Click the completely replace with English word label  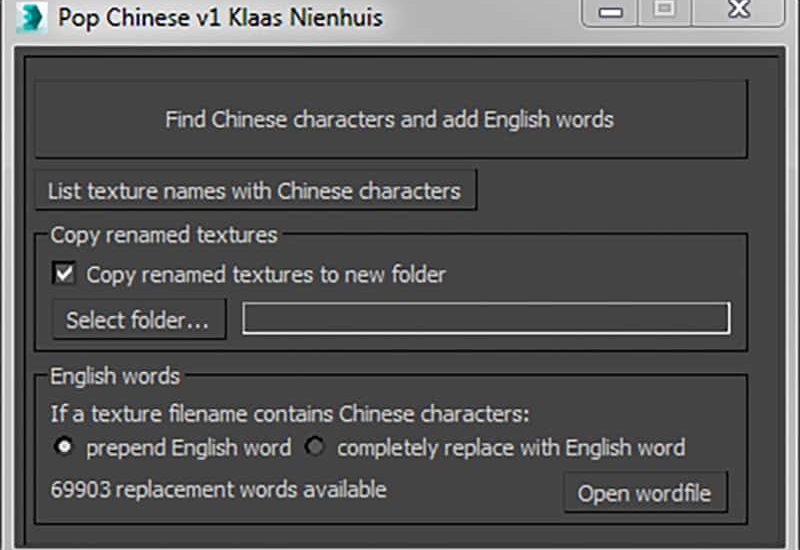511,447
